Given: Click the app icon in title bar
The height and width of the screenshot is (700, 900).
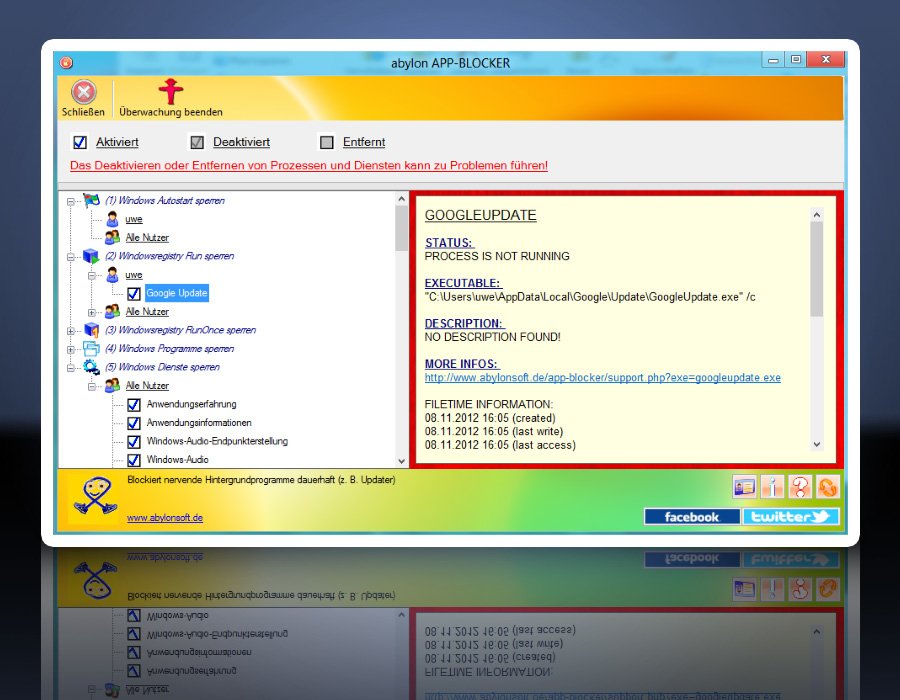Looking at the screenshot, I should [67, 63].
